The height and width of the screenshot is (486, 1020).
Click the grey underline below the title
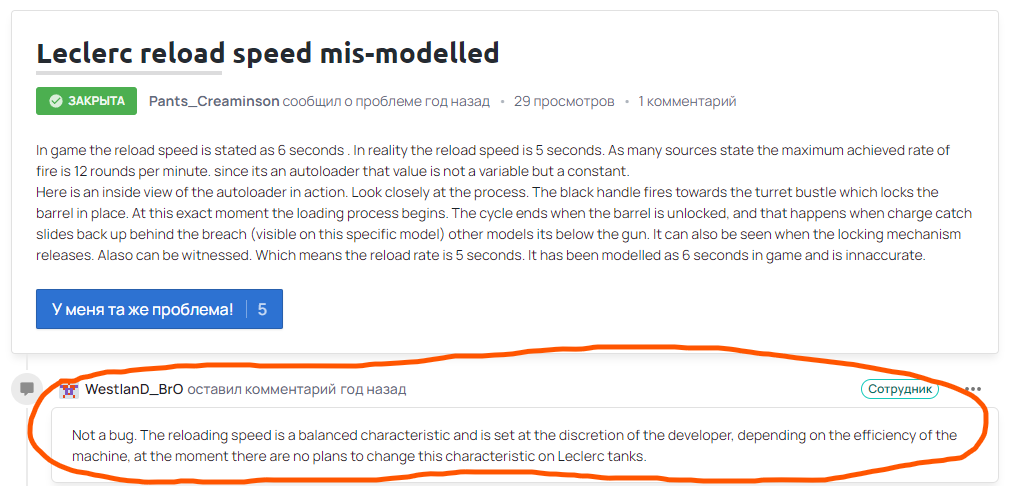(x=129, y=73)
